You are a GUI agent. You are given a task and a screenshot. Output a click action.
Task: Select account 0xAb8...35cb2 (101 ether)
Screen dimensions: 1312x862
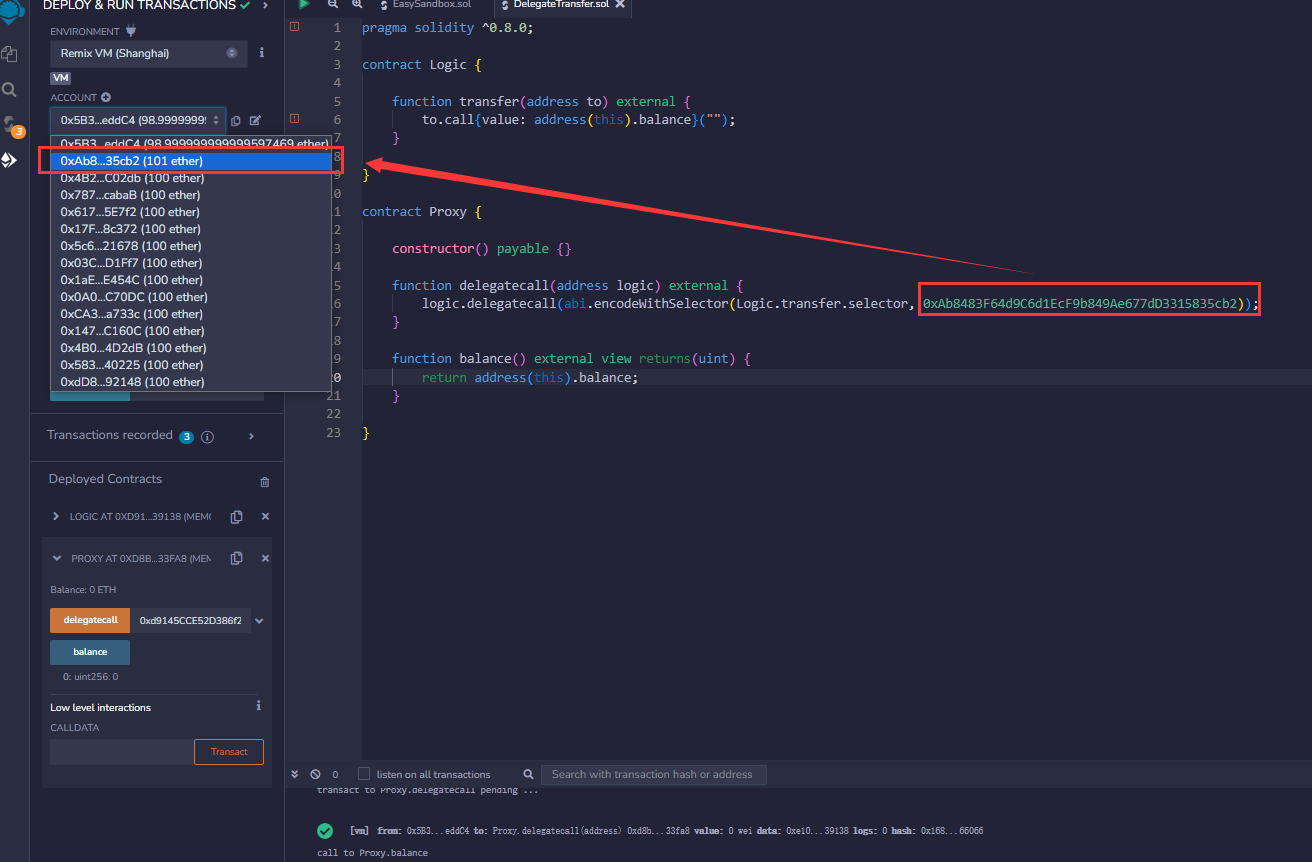(x=191, y=161)
